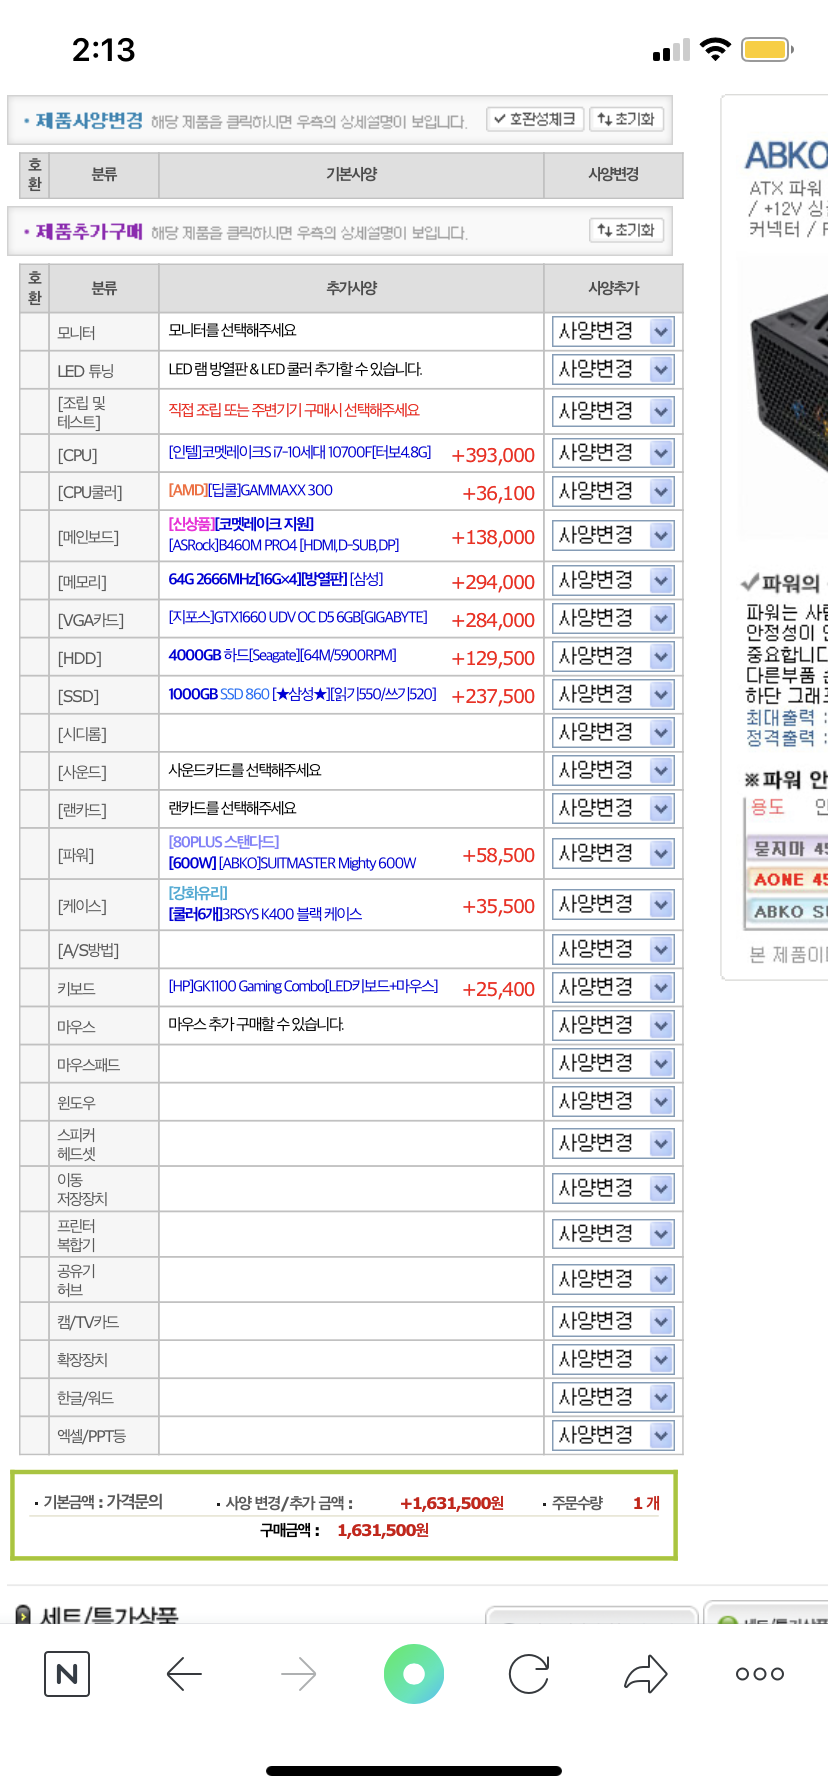Open 사양변경 dropdown for 마우스패드 row
The width and height of the screenshot is (828, 1792).
[613, 1063]
